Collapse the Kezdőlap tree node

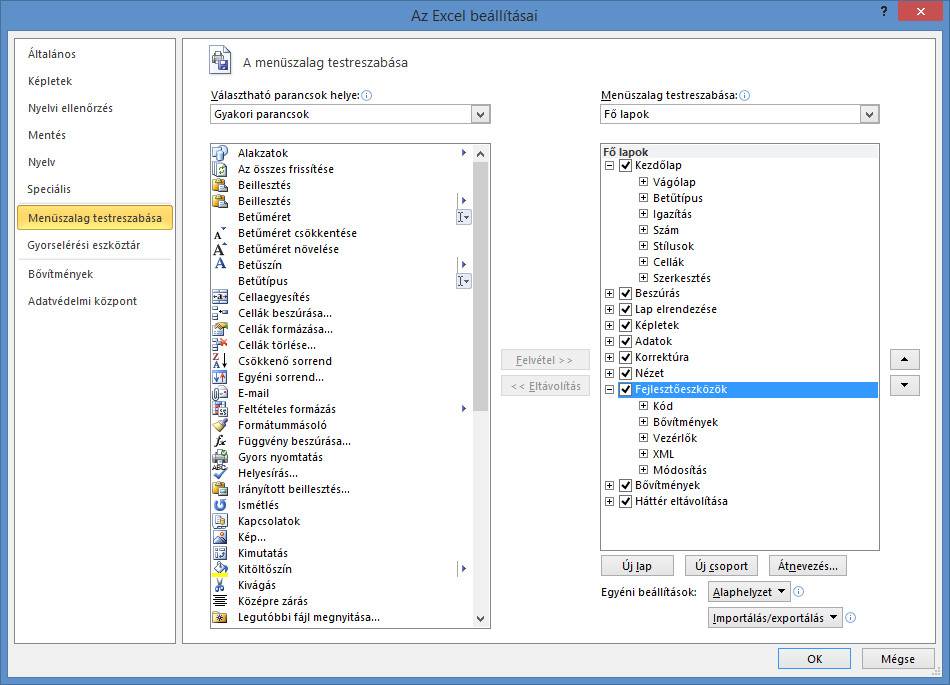click(610, 165)
